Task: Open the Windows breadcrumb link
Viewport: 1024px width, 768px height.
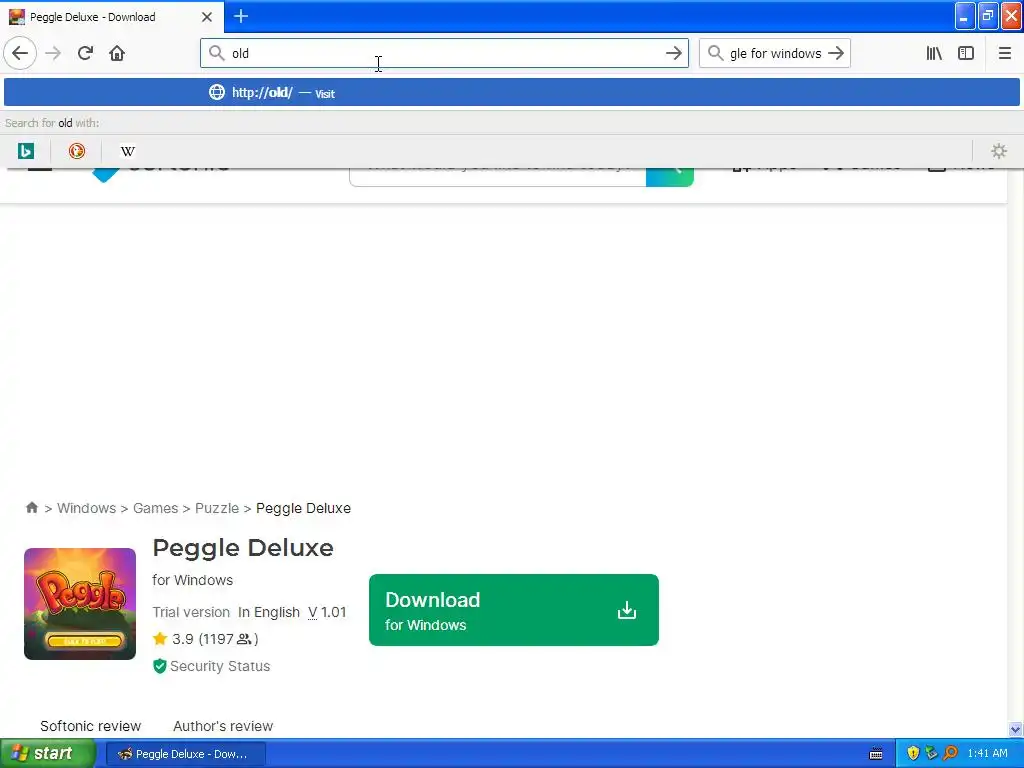Action: 86,508
